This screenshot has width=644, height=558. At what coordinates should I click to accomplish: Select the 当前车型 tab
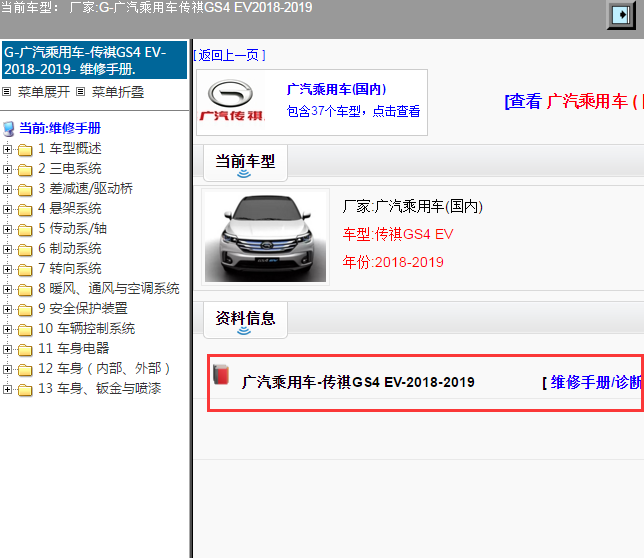pyautogui.click(x=245, y=163)
